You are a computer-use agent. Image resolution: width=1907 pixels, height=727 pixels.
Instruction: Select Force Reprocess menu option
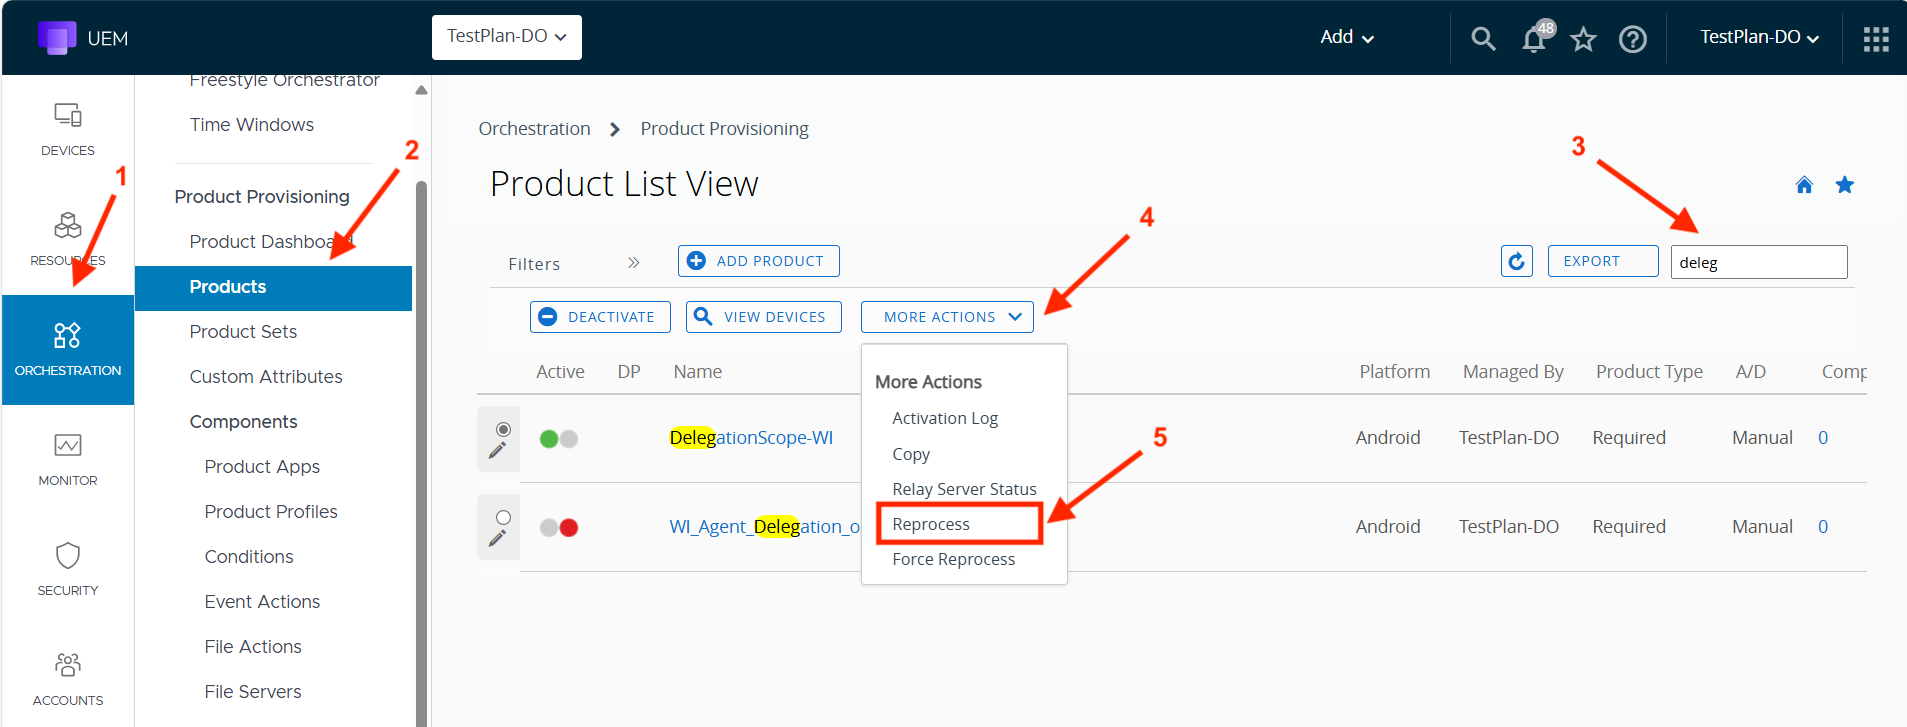click(x=953, y=559)
